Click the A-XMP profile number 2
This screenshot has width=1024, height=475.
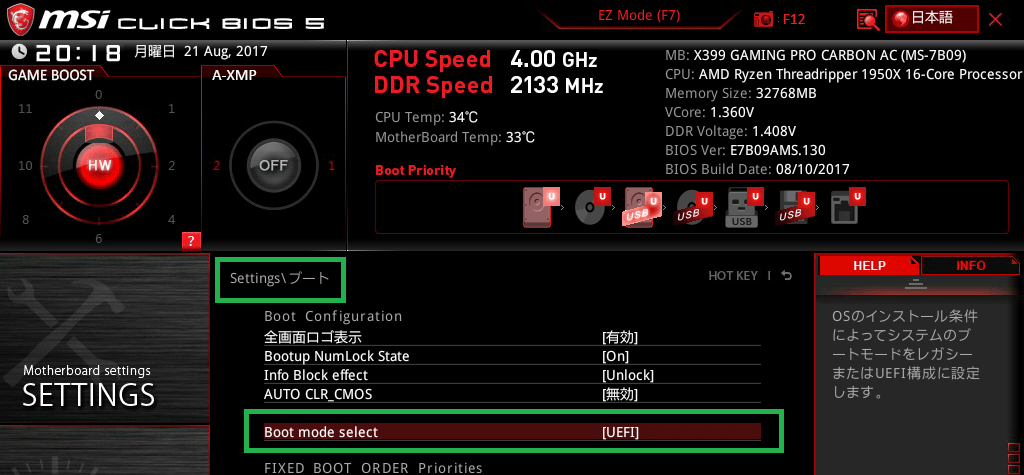coord(217,166)
